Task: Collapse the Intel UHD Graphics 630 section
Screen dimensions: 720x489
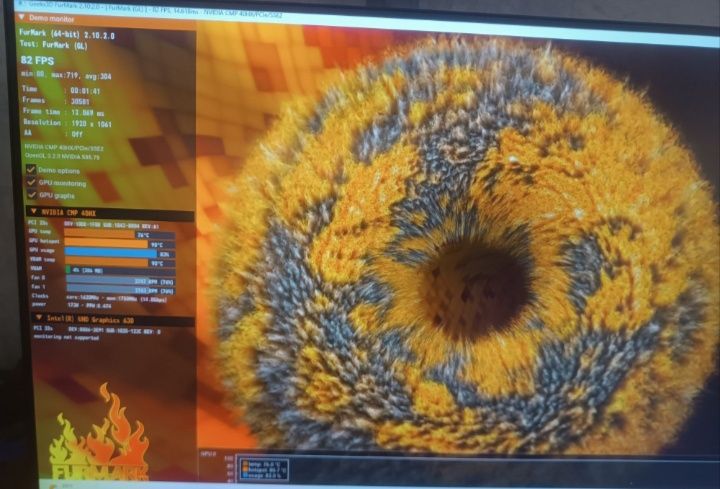Action: [39, 318]
